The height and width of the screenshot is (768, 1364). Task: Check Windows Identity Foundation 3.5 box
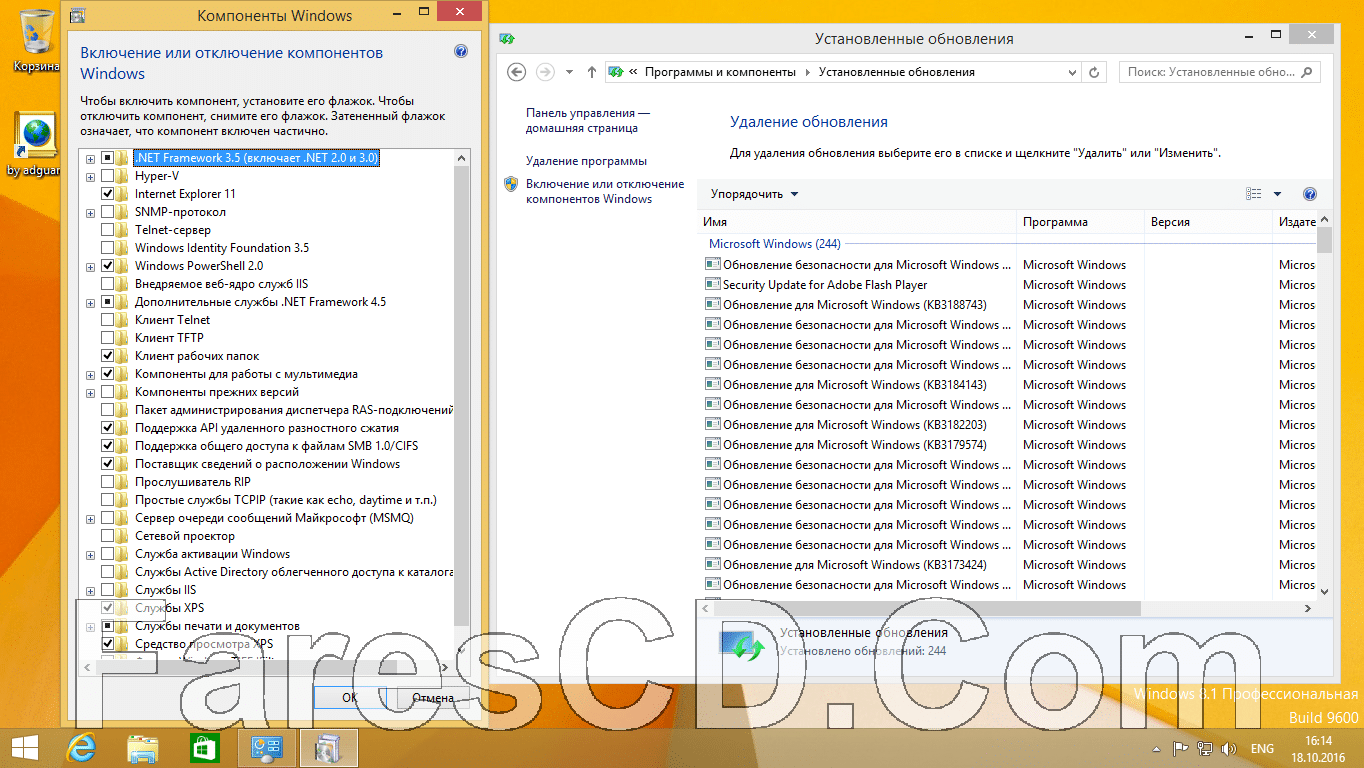pyautogui.click(x=107, y=248)
